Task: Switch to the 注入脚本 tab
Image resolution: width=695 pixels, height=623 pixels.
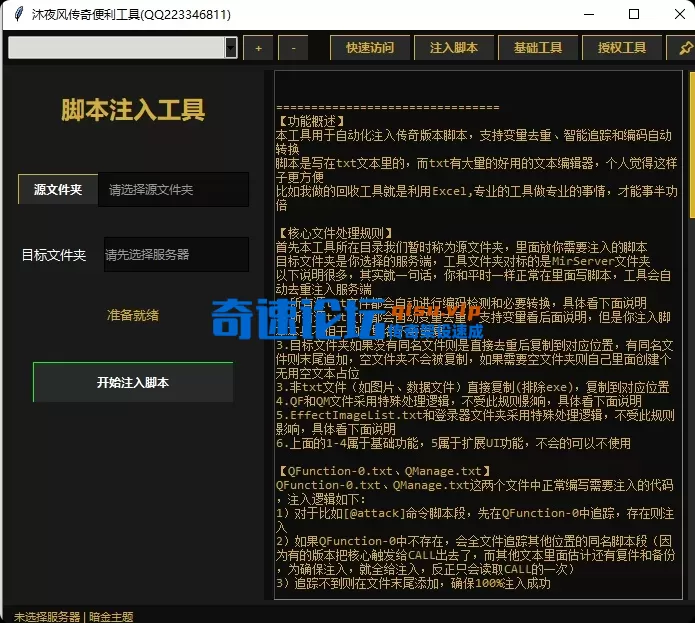Action: point(454,48)
